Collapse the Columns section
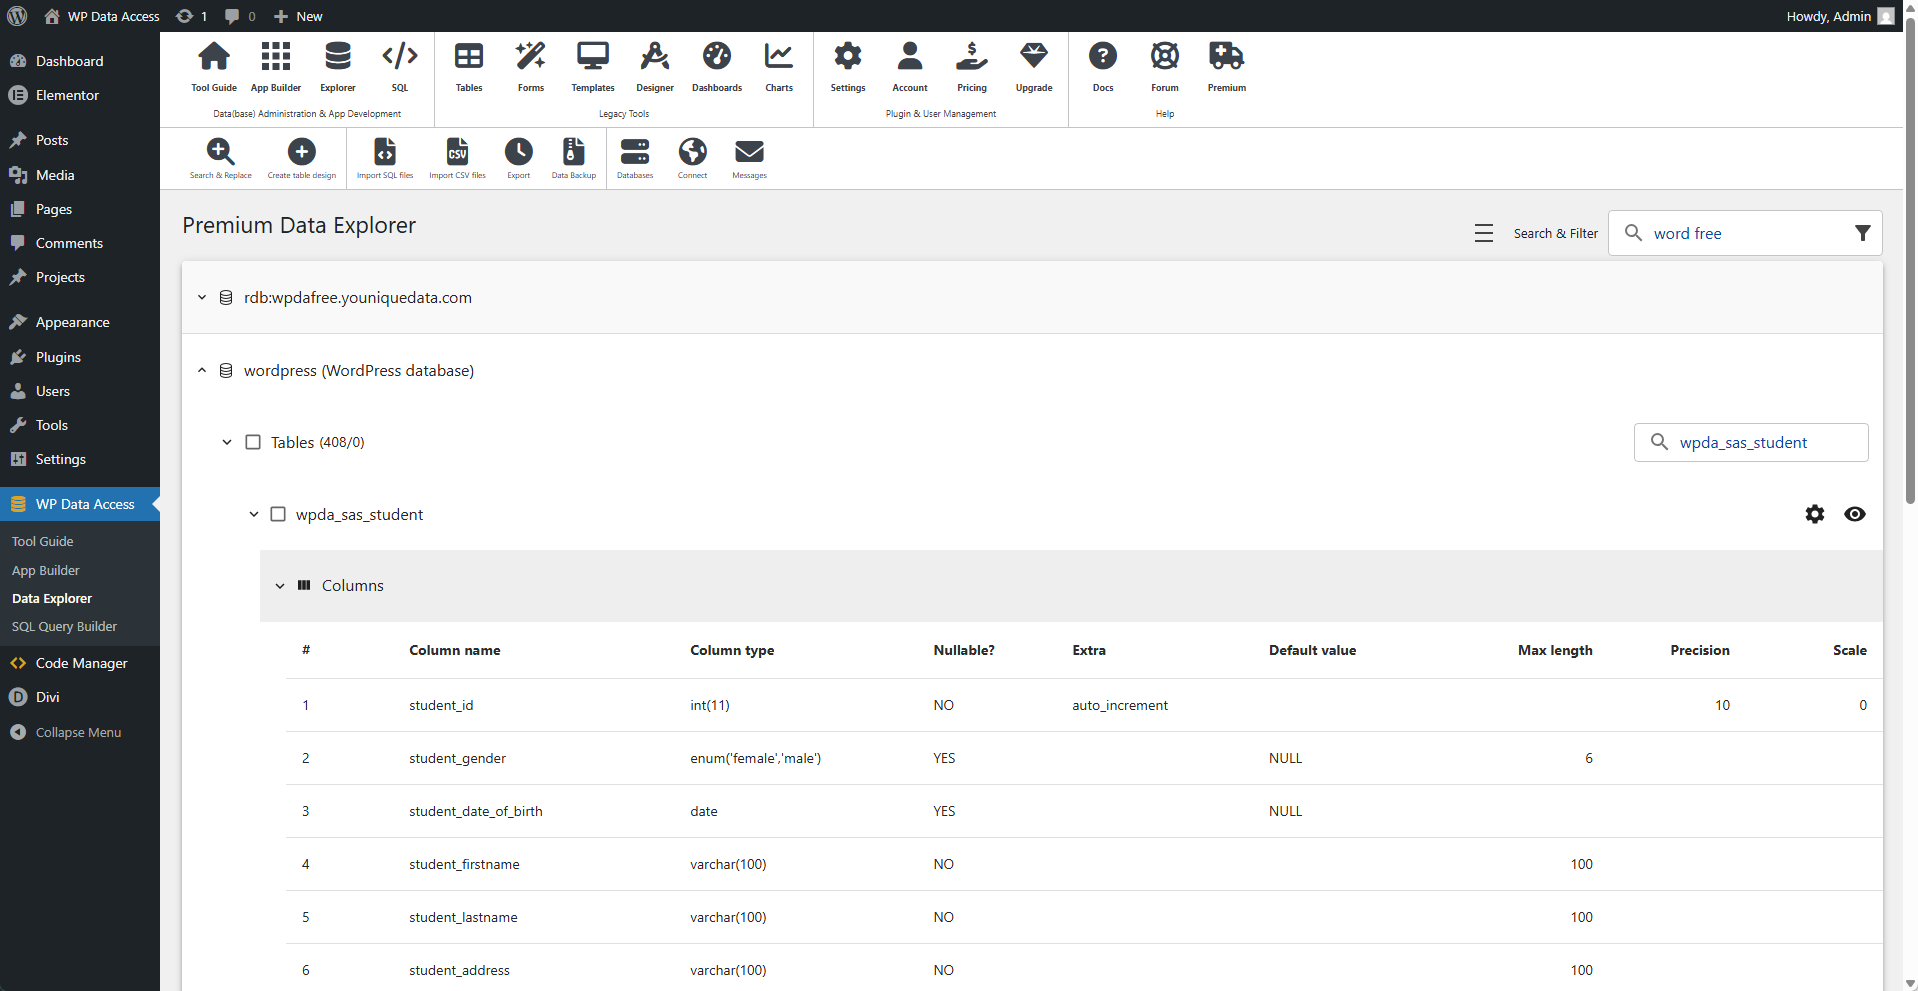The height and width of the screenshot is (991, 1918). [280, 586]
